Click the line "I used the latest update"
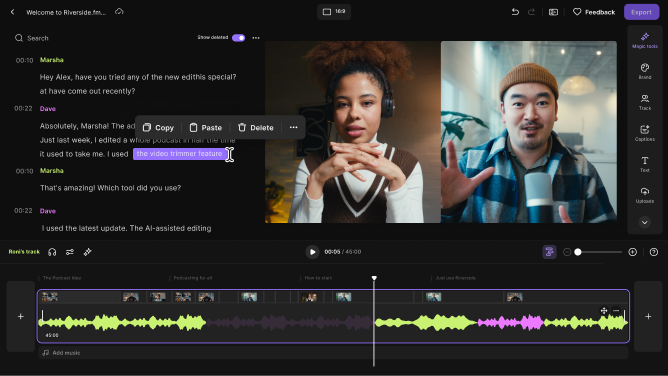 [127, 228]
